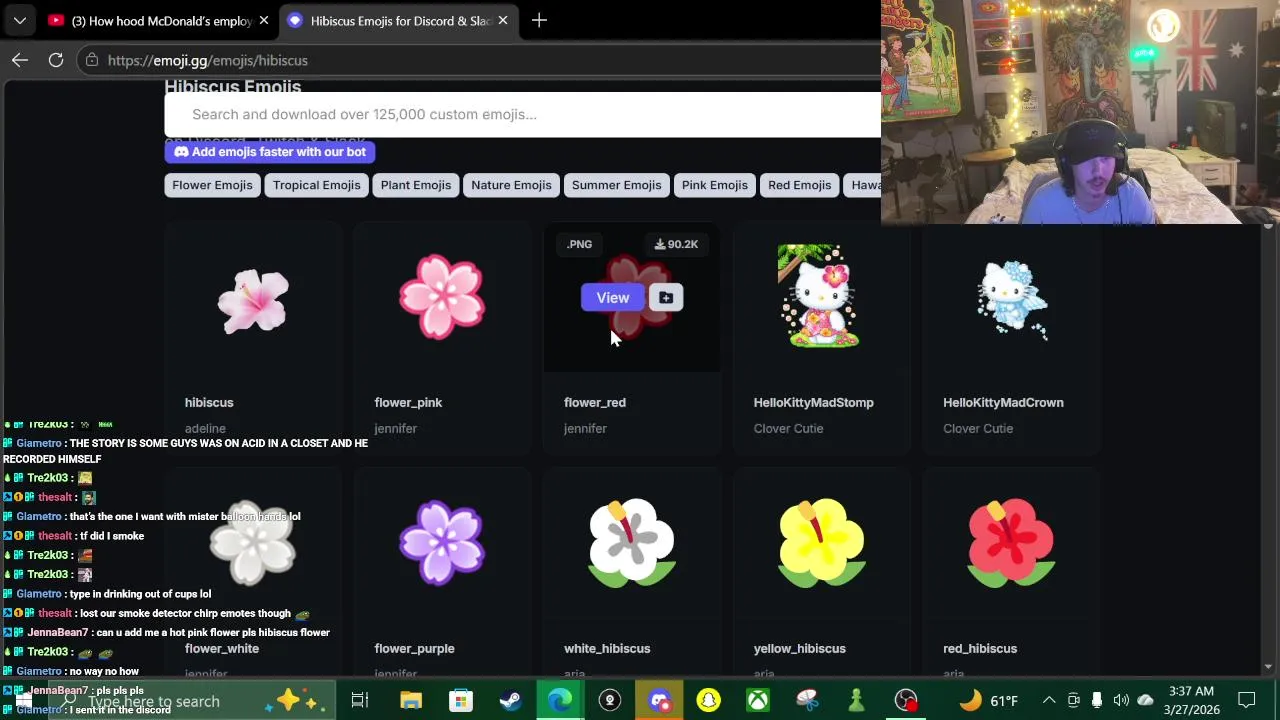Viewport: 1280px width, 720px height.
Task: Open volume control in system tray
Action: [x=1121, y=700]
